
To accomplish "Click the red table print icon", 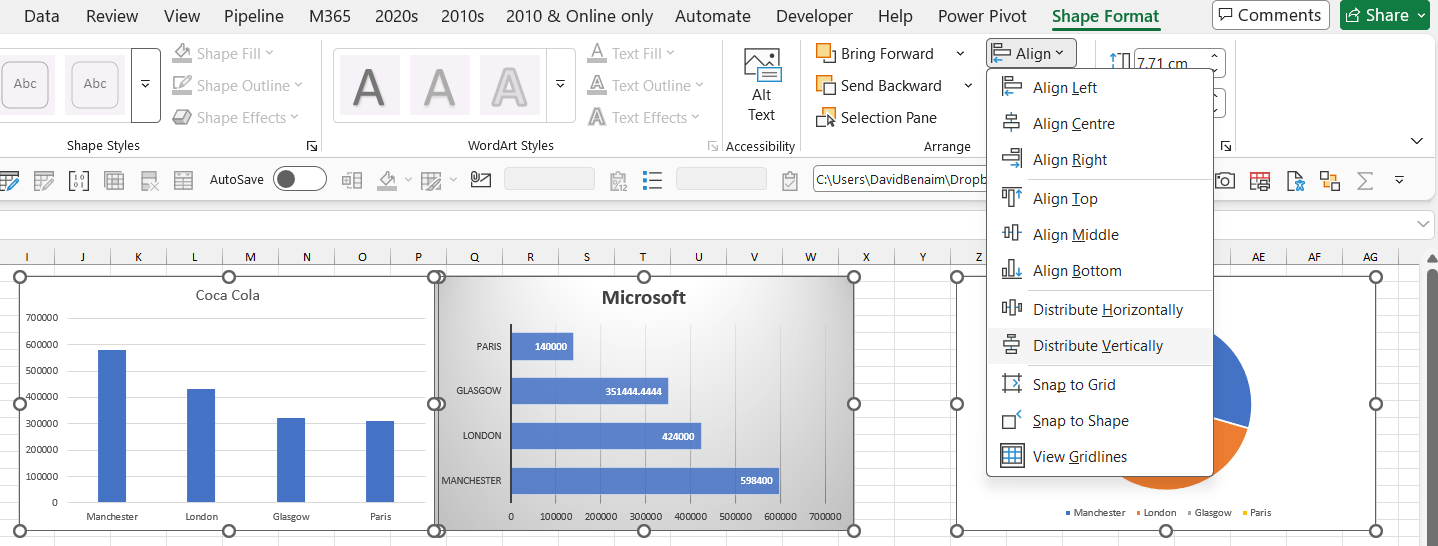I will pyautogui.click(x=1260, y=180).
